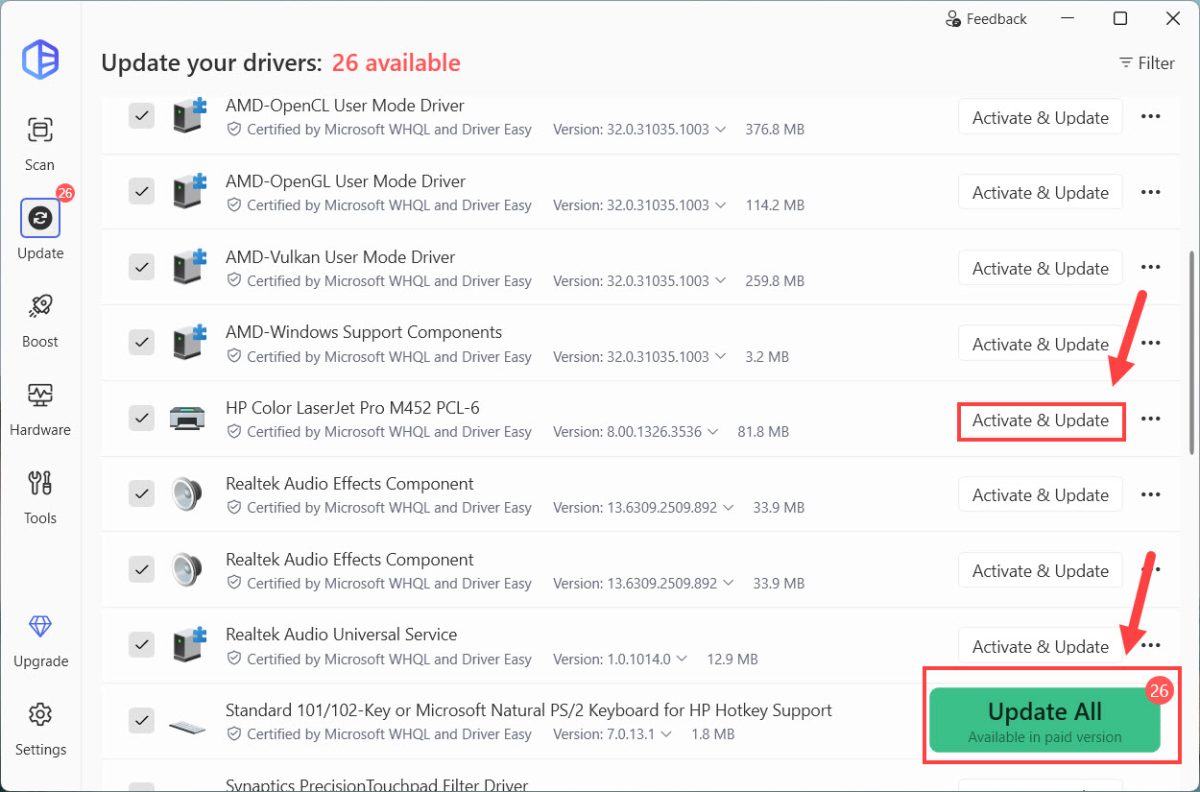Activate & Update the AMD-OpenGL driver
The height and width of the screenshot is (792, 1200).
click(1040, 192)
